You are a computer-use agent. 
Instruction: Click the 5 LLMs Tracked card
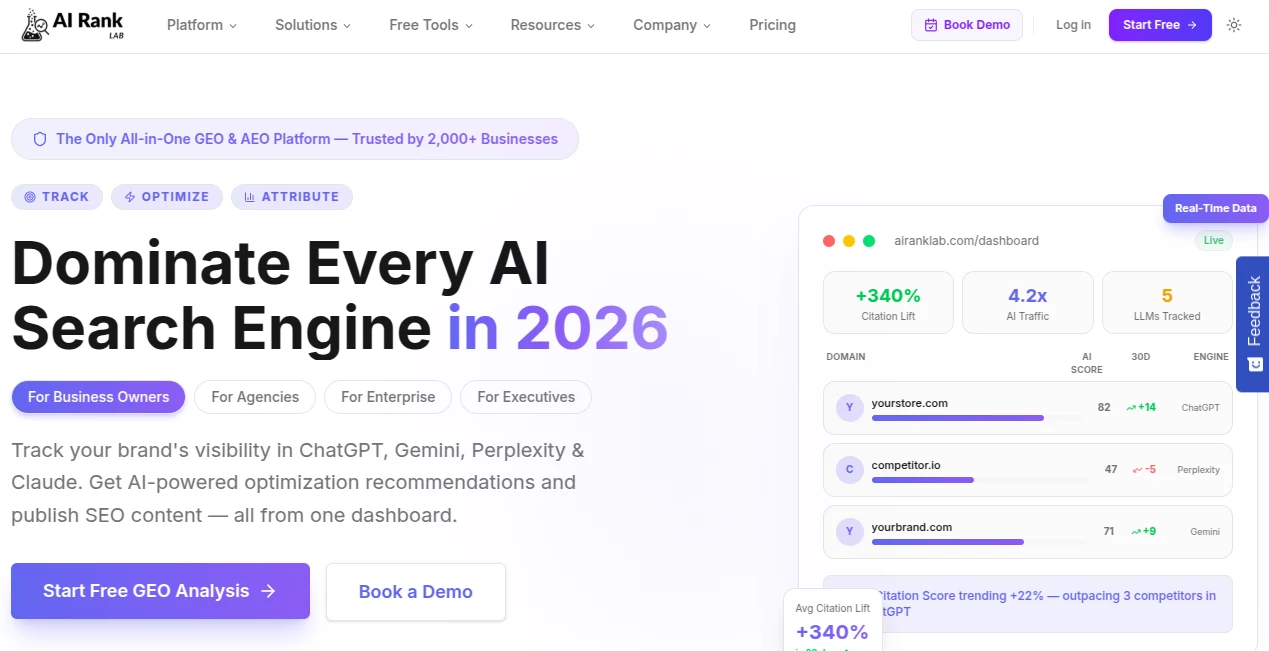click(1167, 303)
